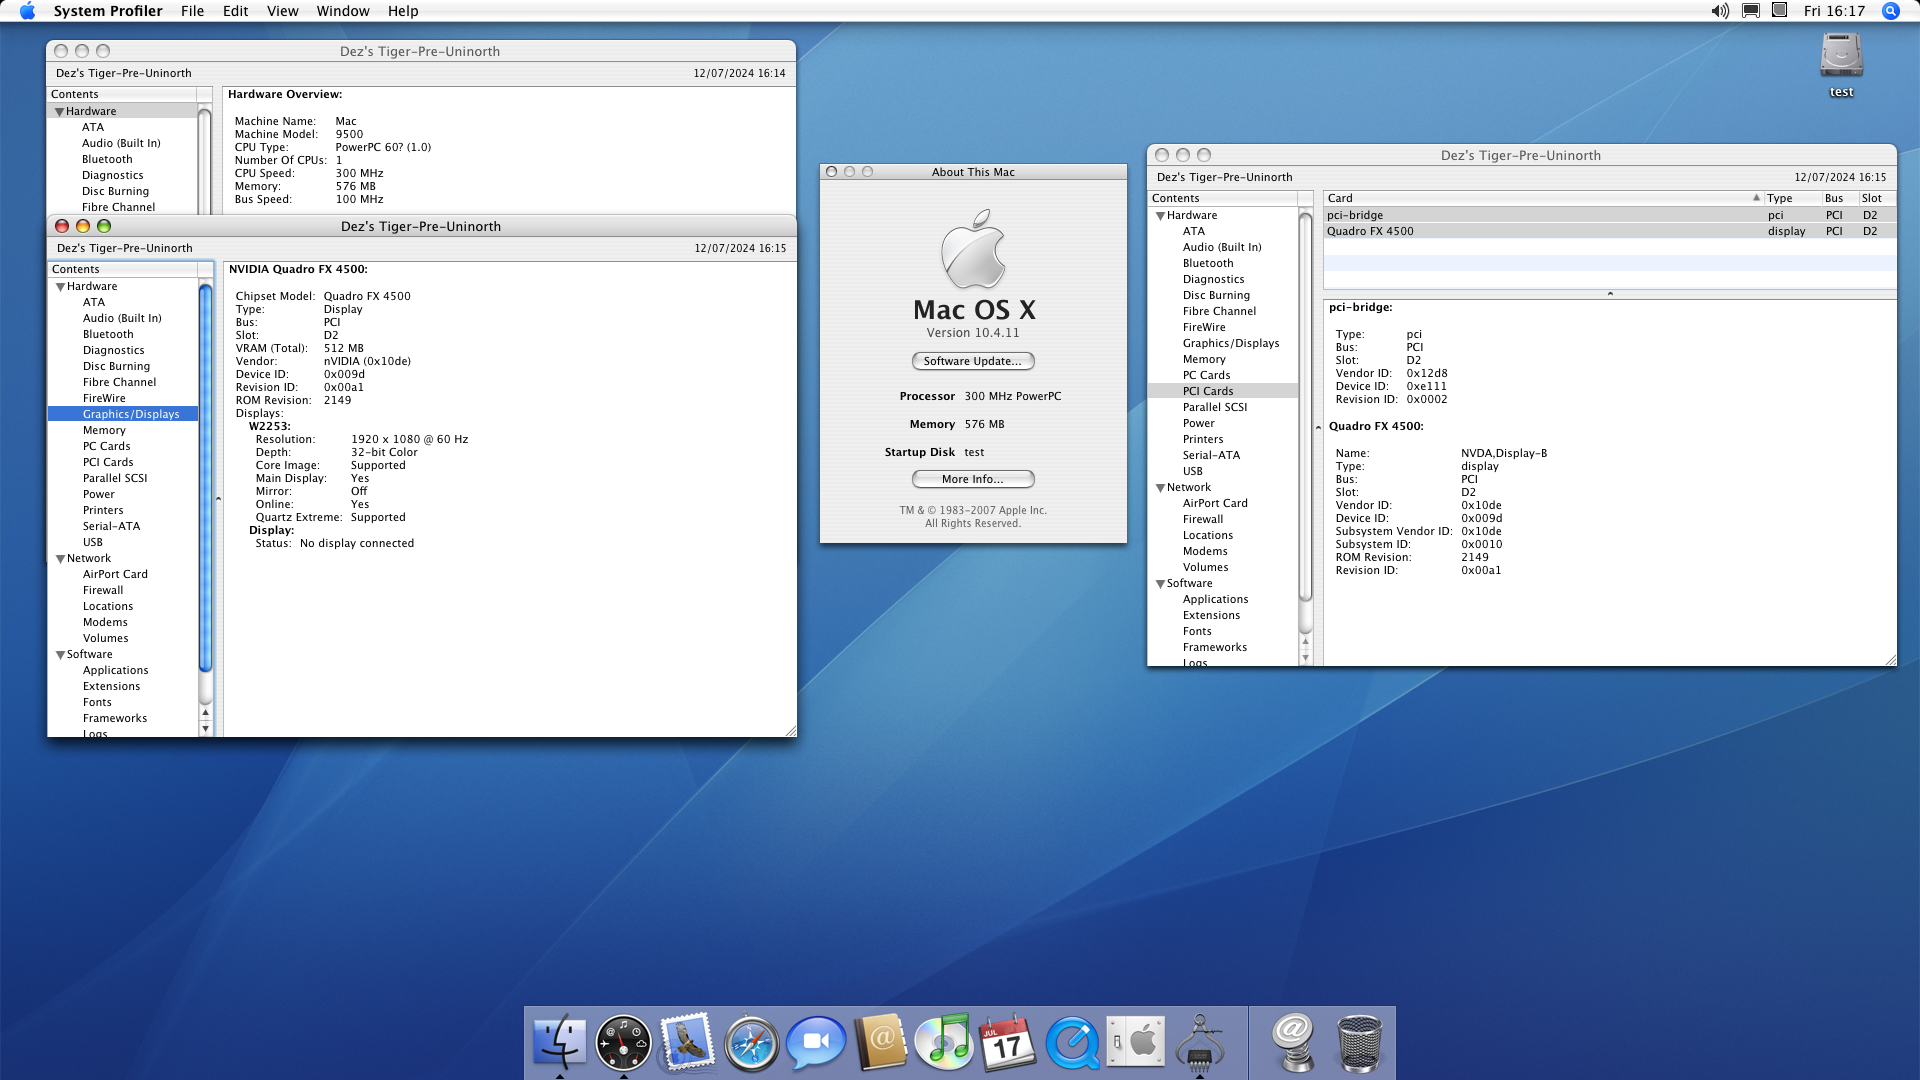Open the test hard drive icon
Screen dimensions: 1920x1080
(1841, 56)
